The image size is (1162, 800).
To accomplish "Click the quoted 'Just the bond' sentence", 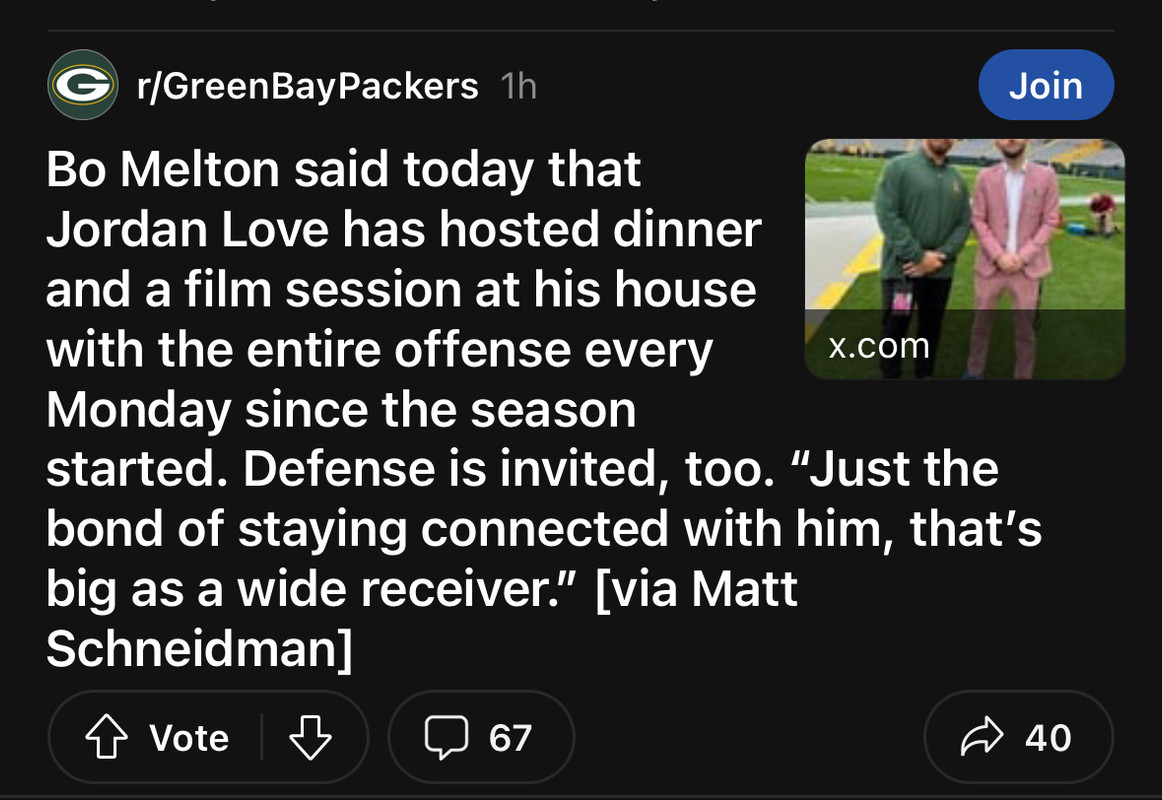I will [x=544, y=528].
